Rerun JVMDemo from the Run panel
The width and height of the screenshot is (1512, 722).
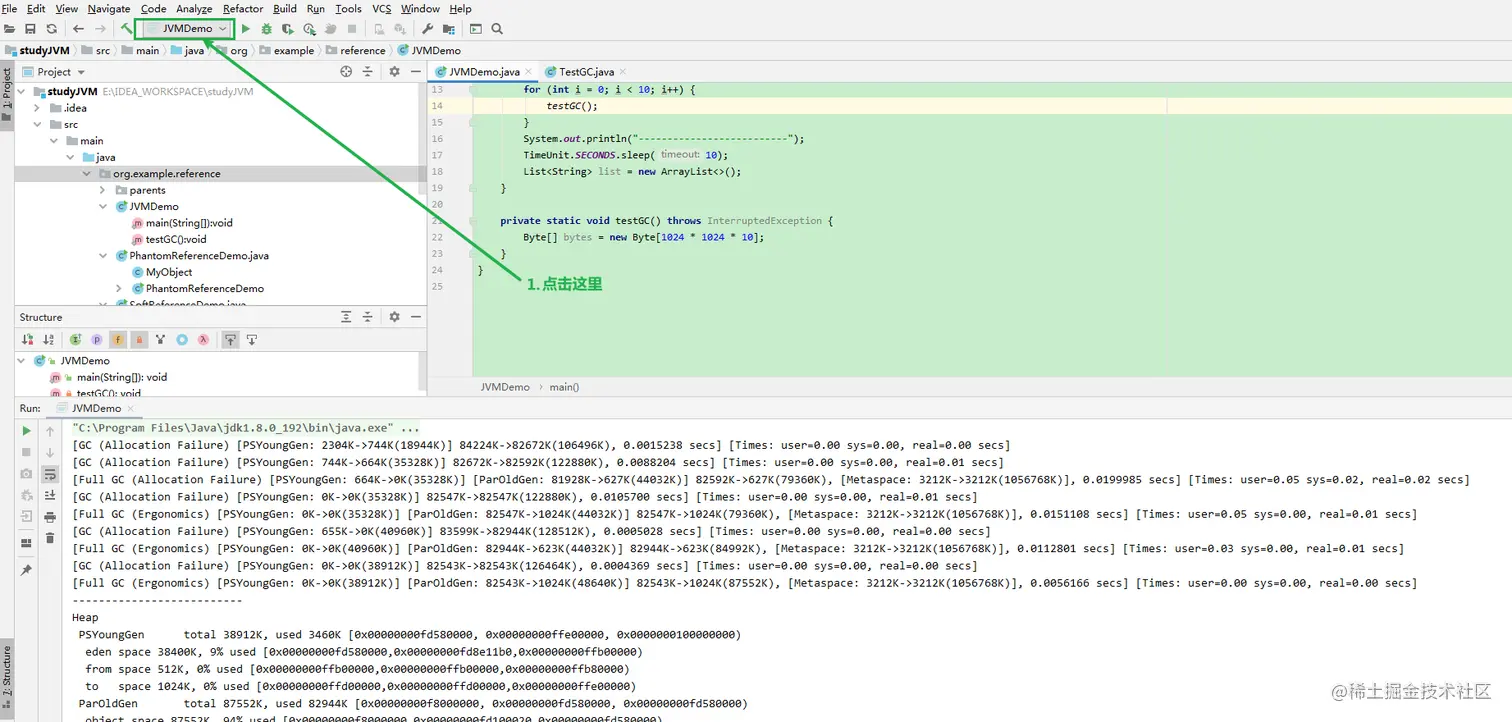(x=26, y=431)
